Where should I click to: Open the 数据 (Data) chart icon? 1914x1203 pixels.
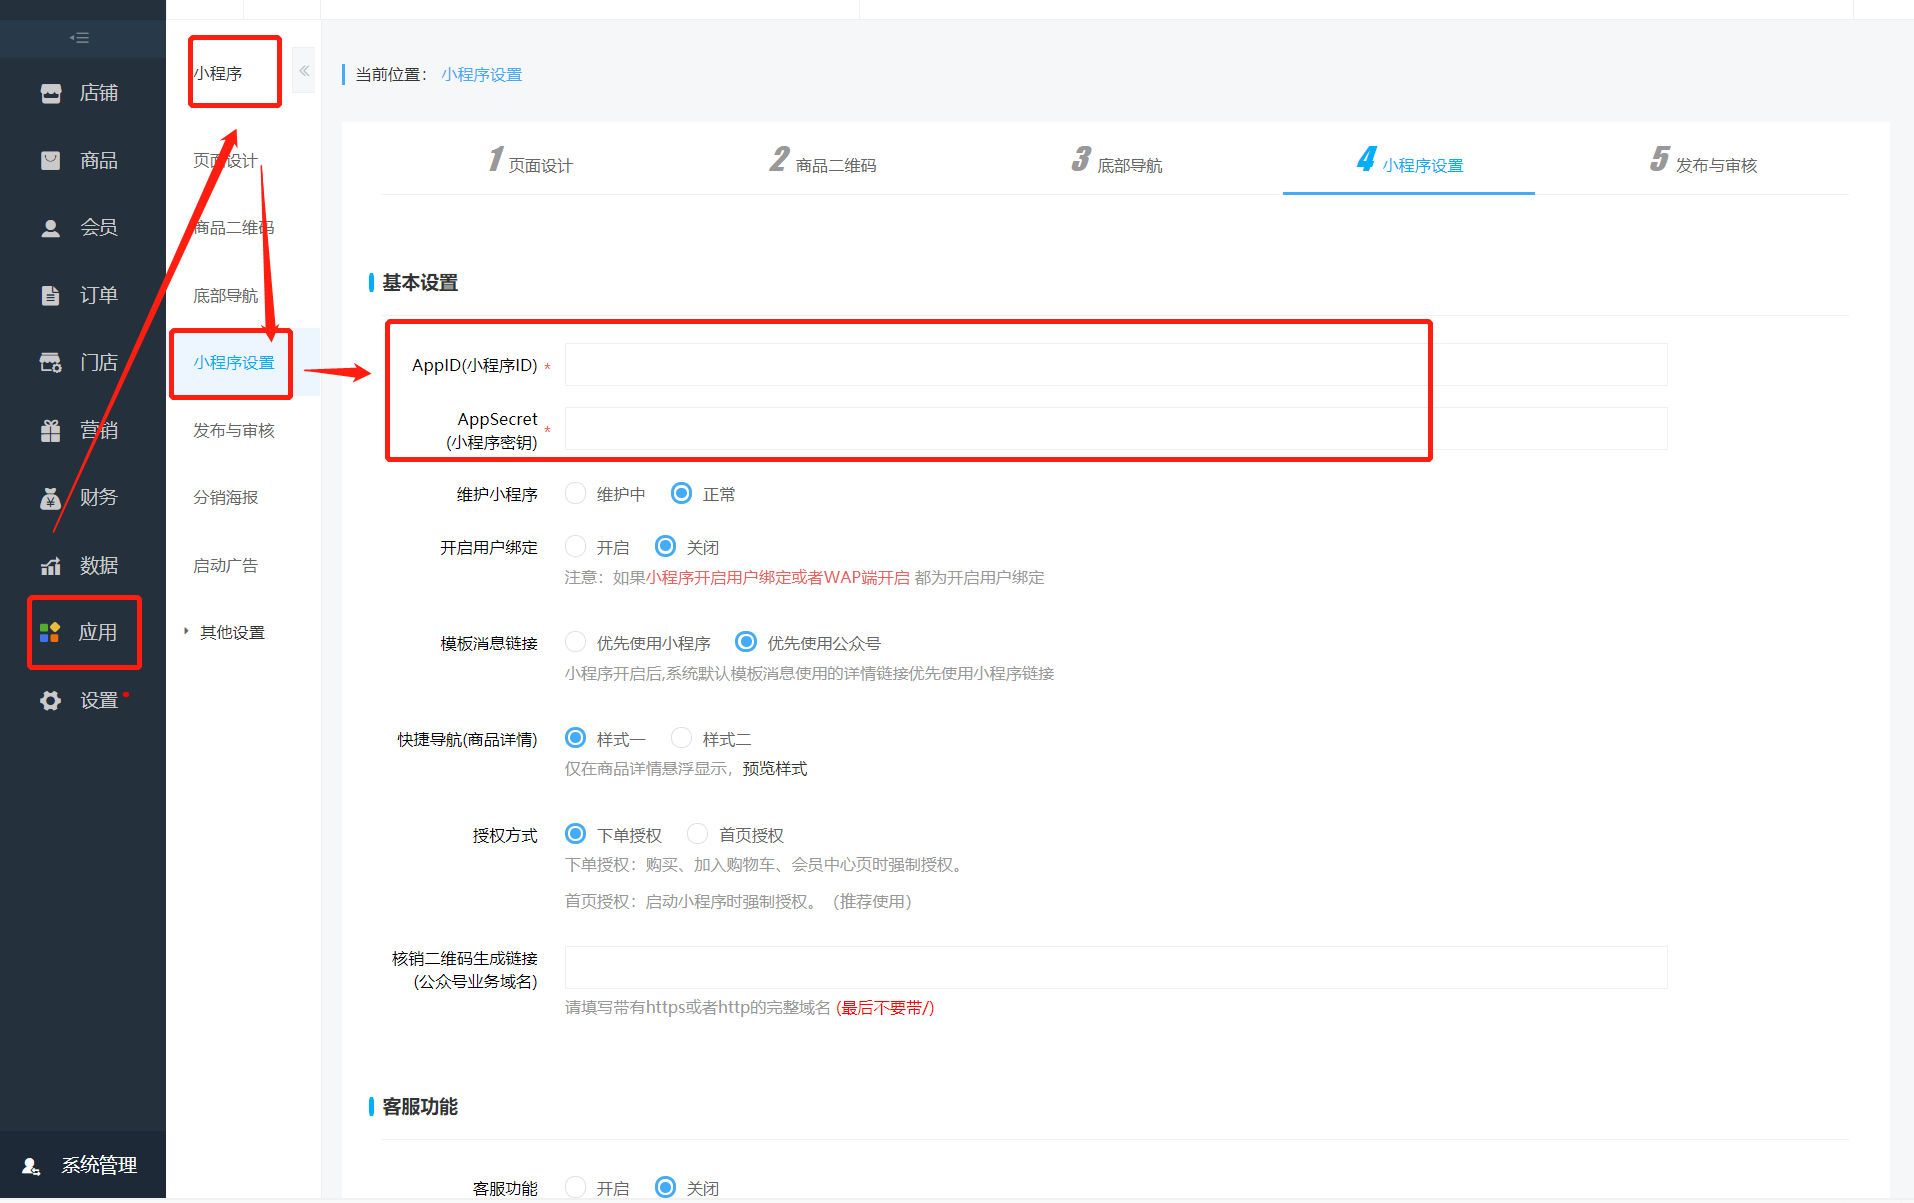click(51, 566)
